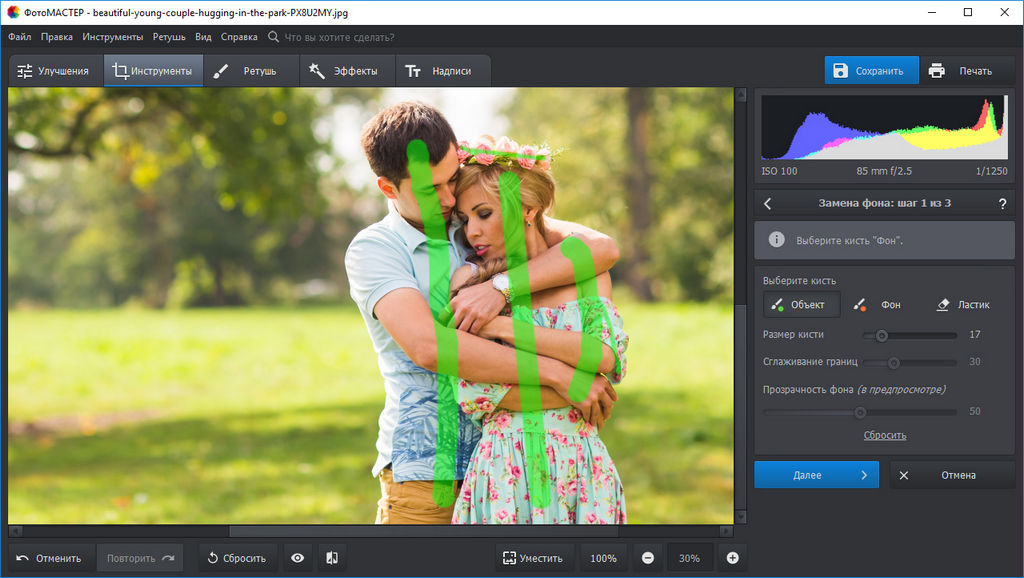Select the Объект brush
The width and height of the screenshot is (1024, 578).
point(796,305)
